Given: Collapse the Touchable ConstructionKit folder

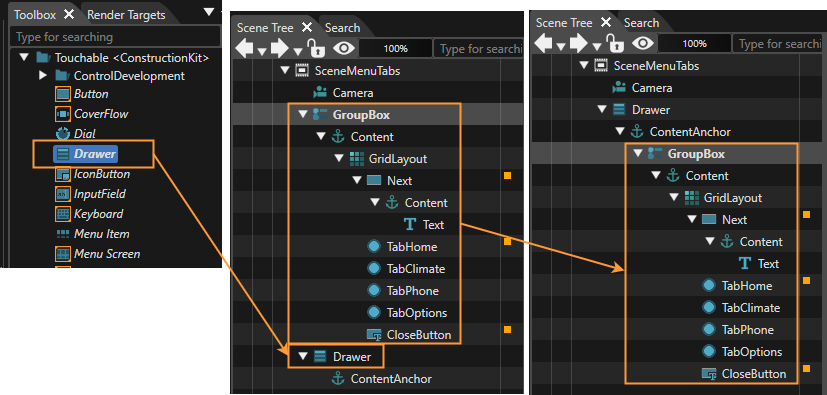Looking at the screenshot, I should pos(24,57).
